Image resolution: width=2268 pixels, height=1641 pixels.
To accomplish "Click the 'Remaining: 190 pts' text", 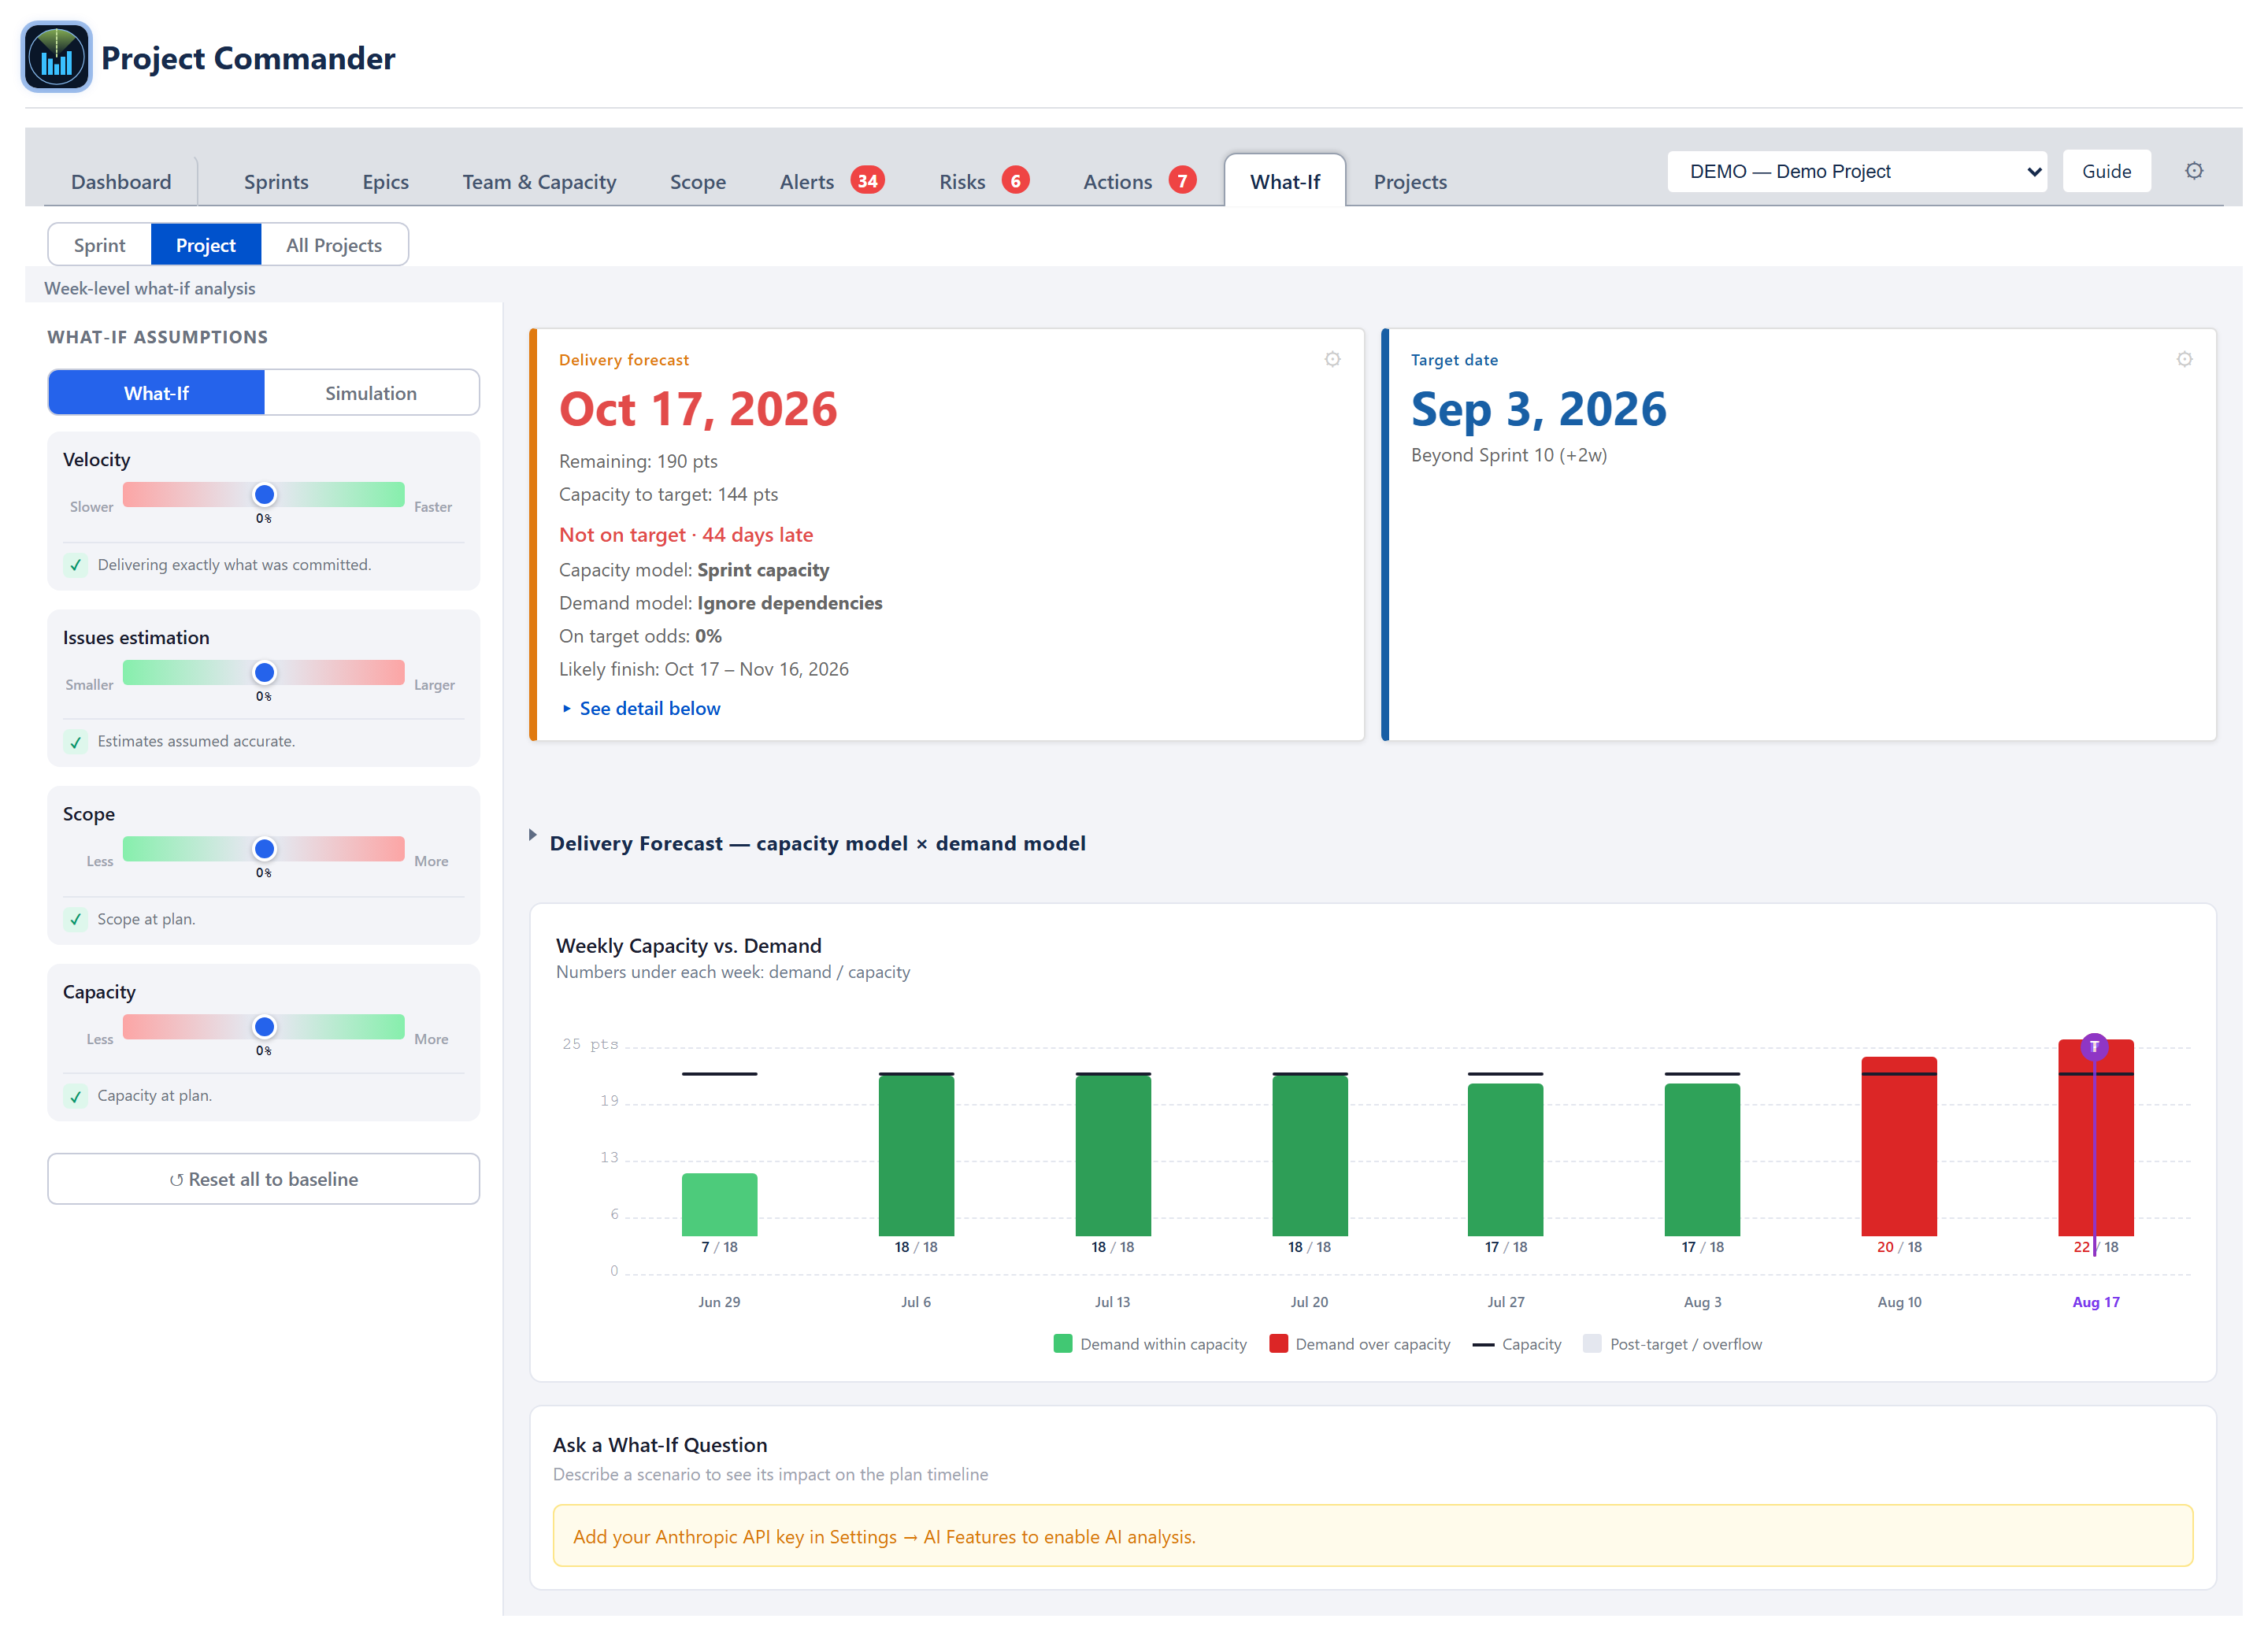I will point(638,461).
